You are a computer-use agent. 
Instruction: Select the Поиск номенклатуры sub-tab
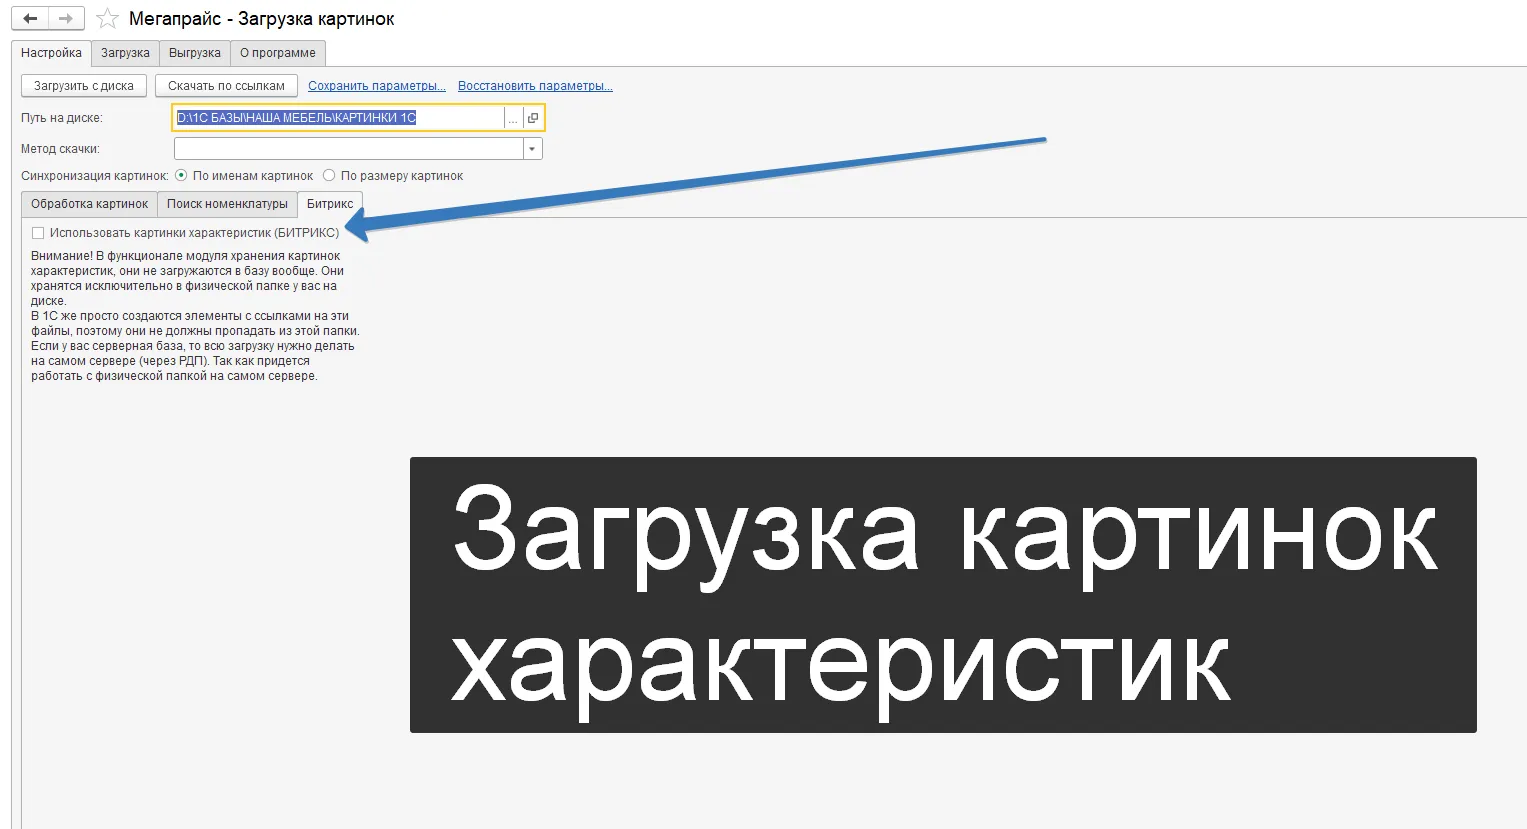(x=227, y=204)
